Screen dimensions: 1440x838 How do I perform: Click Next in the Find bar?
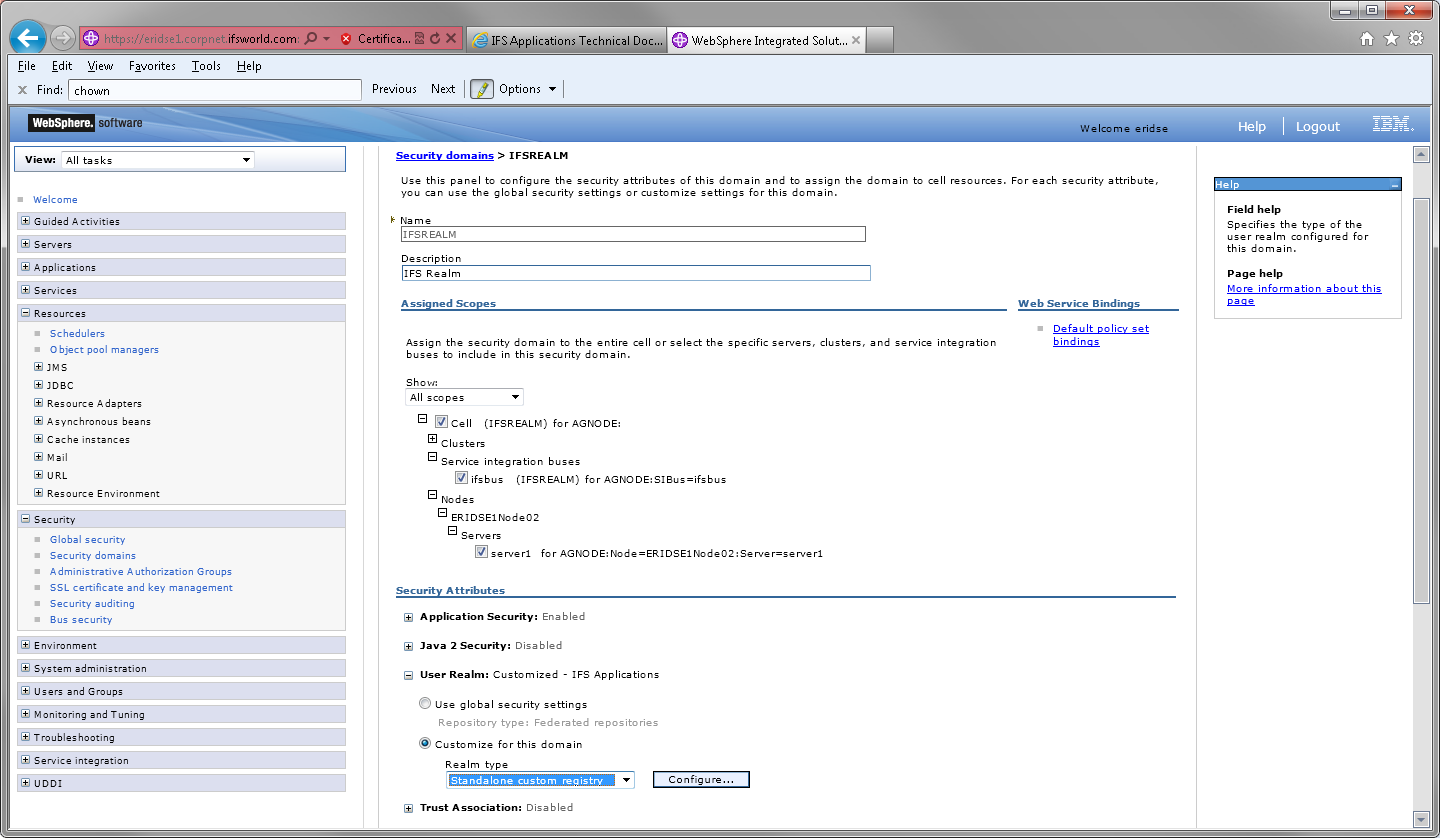443,89
